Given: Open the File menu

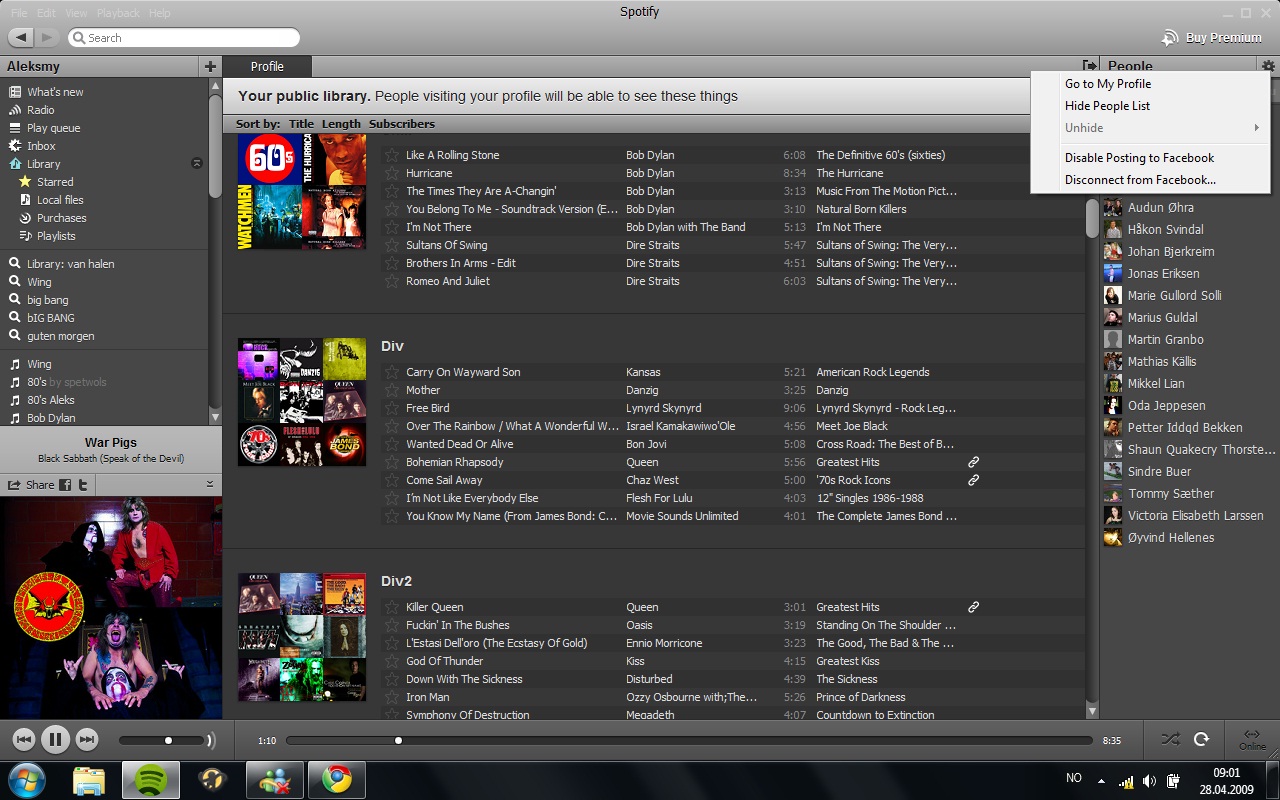Looking at the screenshot, I should tap(19, 13).
